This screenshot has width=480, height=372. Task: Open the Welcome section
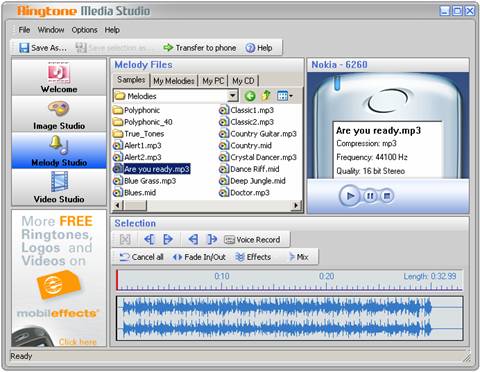(59, 77)
